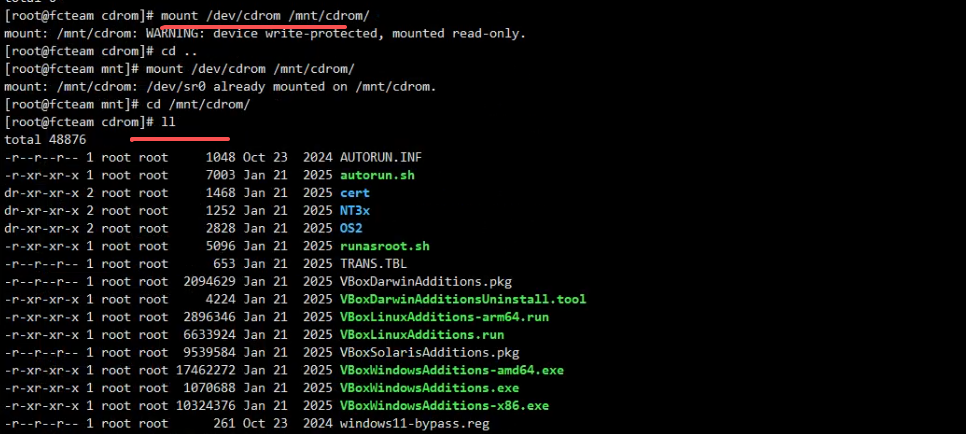The height and width of the screenshot is (434, 966).
Task: Click size 1048 of AUTORUN.INF
Action: (x=221, y=157)
